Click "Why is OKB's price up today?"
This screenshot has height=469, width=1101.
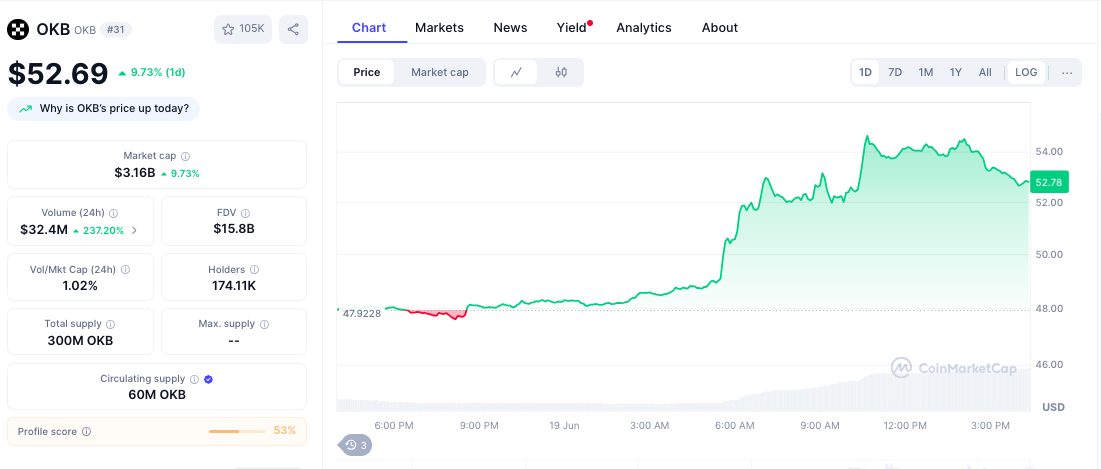click(104, 109)
